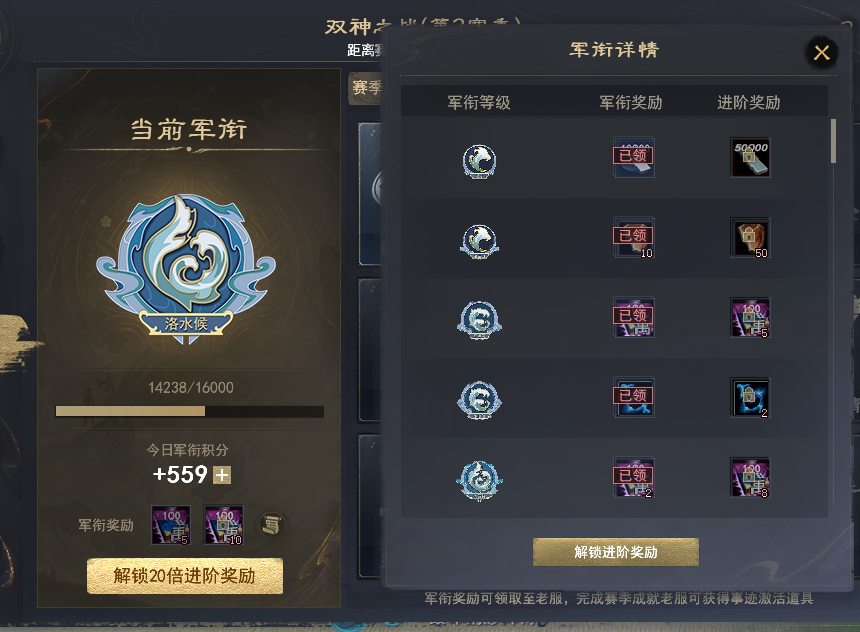The width and height of the screenshot is (860, 632).
Task: Select the third row locked purple reward marked 5
Action: click(x=750, y=318)
